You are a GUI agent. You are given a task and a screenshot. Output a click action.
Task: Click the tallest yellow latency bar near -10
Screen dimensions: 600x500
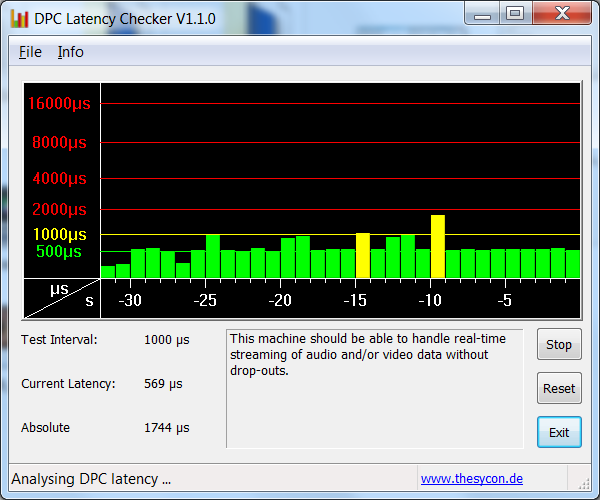438,246
